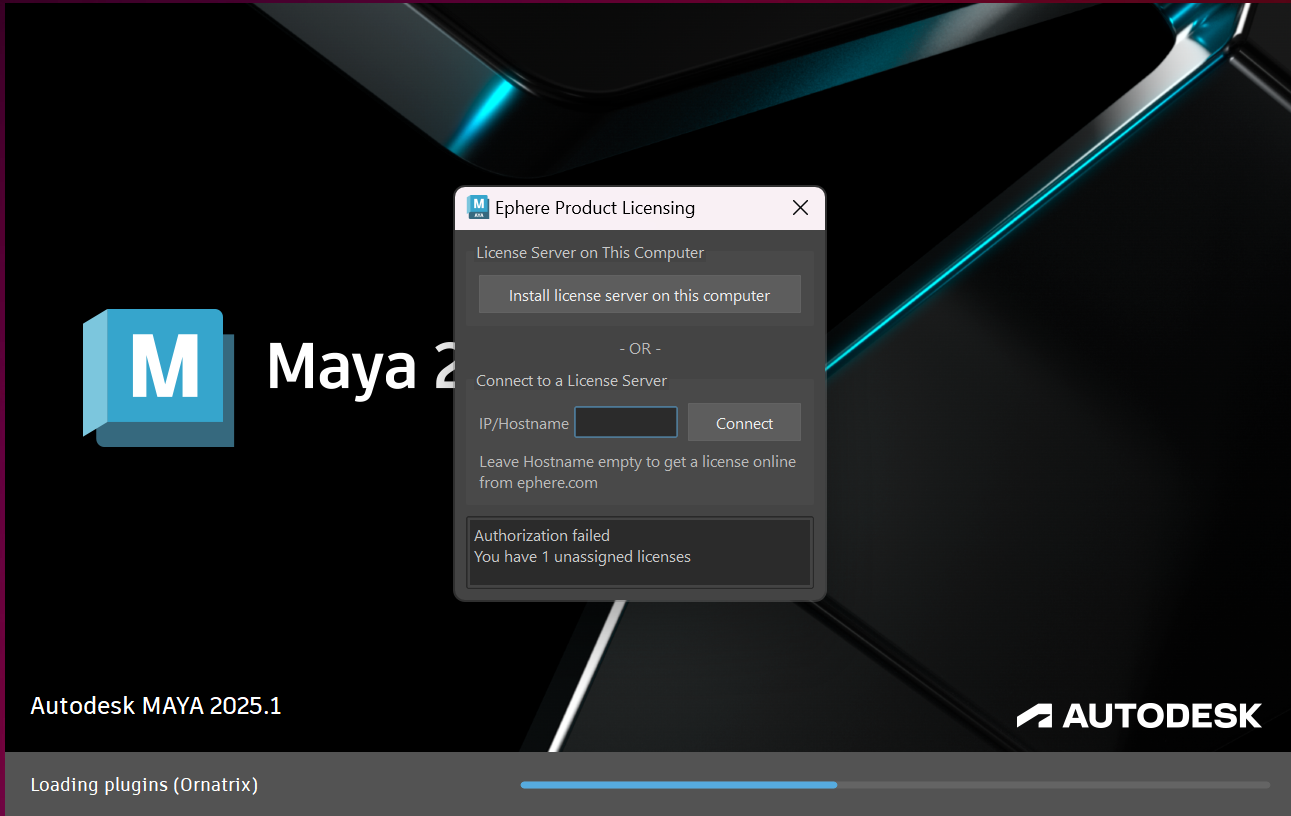Close the Ephere Product Licensing dialog
This screenshot has height=816, width=1291.
tap(800, 208)
